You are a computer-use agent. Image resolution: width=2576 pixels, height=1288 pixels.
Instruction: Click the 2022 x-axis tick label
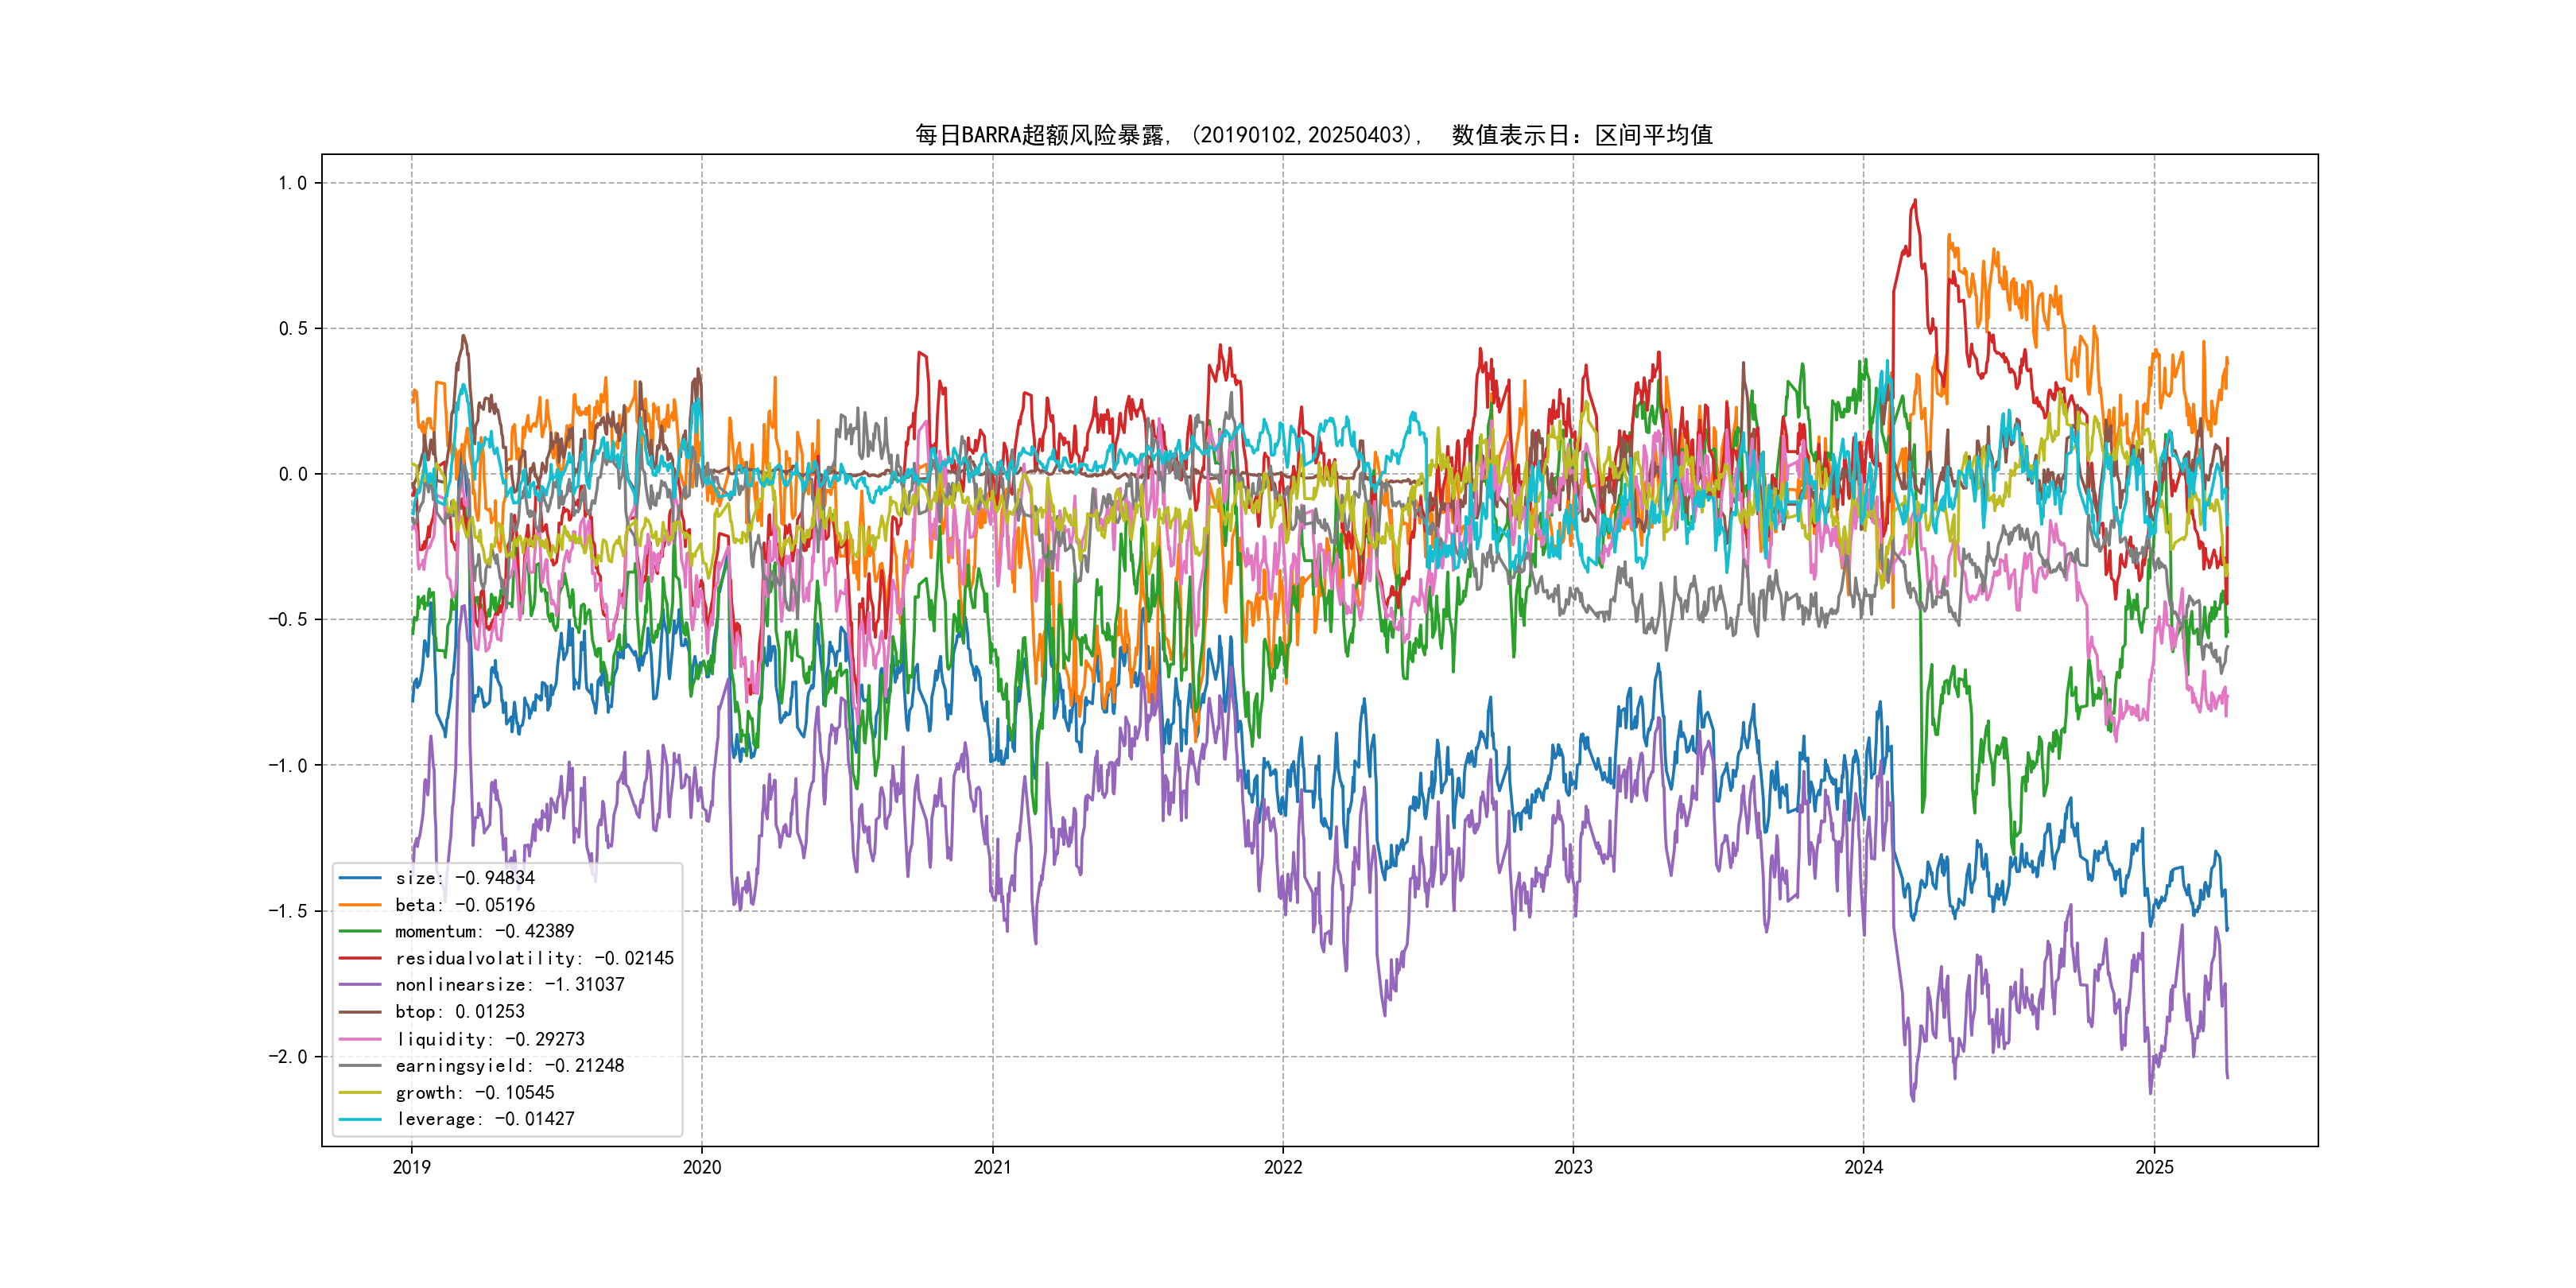coord(1283,1167)
